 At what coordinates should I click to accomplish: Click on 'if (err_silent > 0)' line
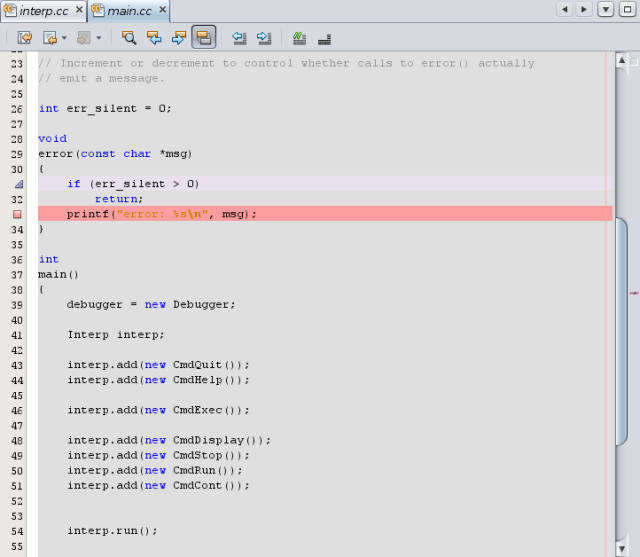coord(133,184)
